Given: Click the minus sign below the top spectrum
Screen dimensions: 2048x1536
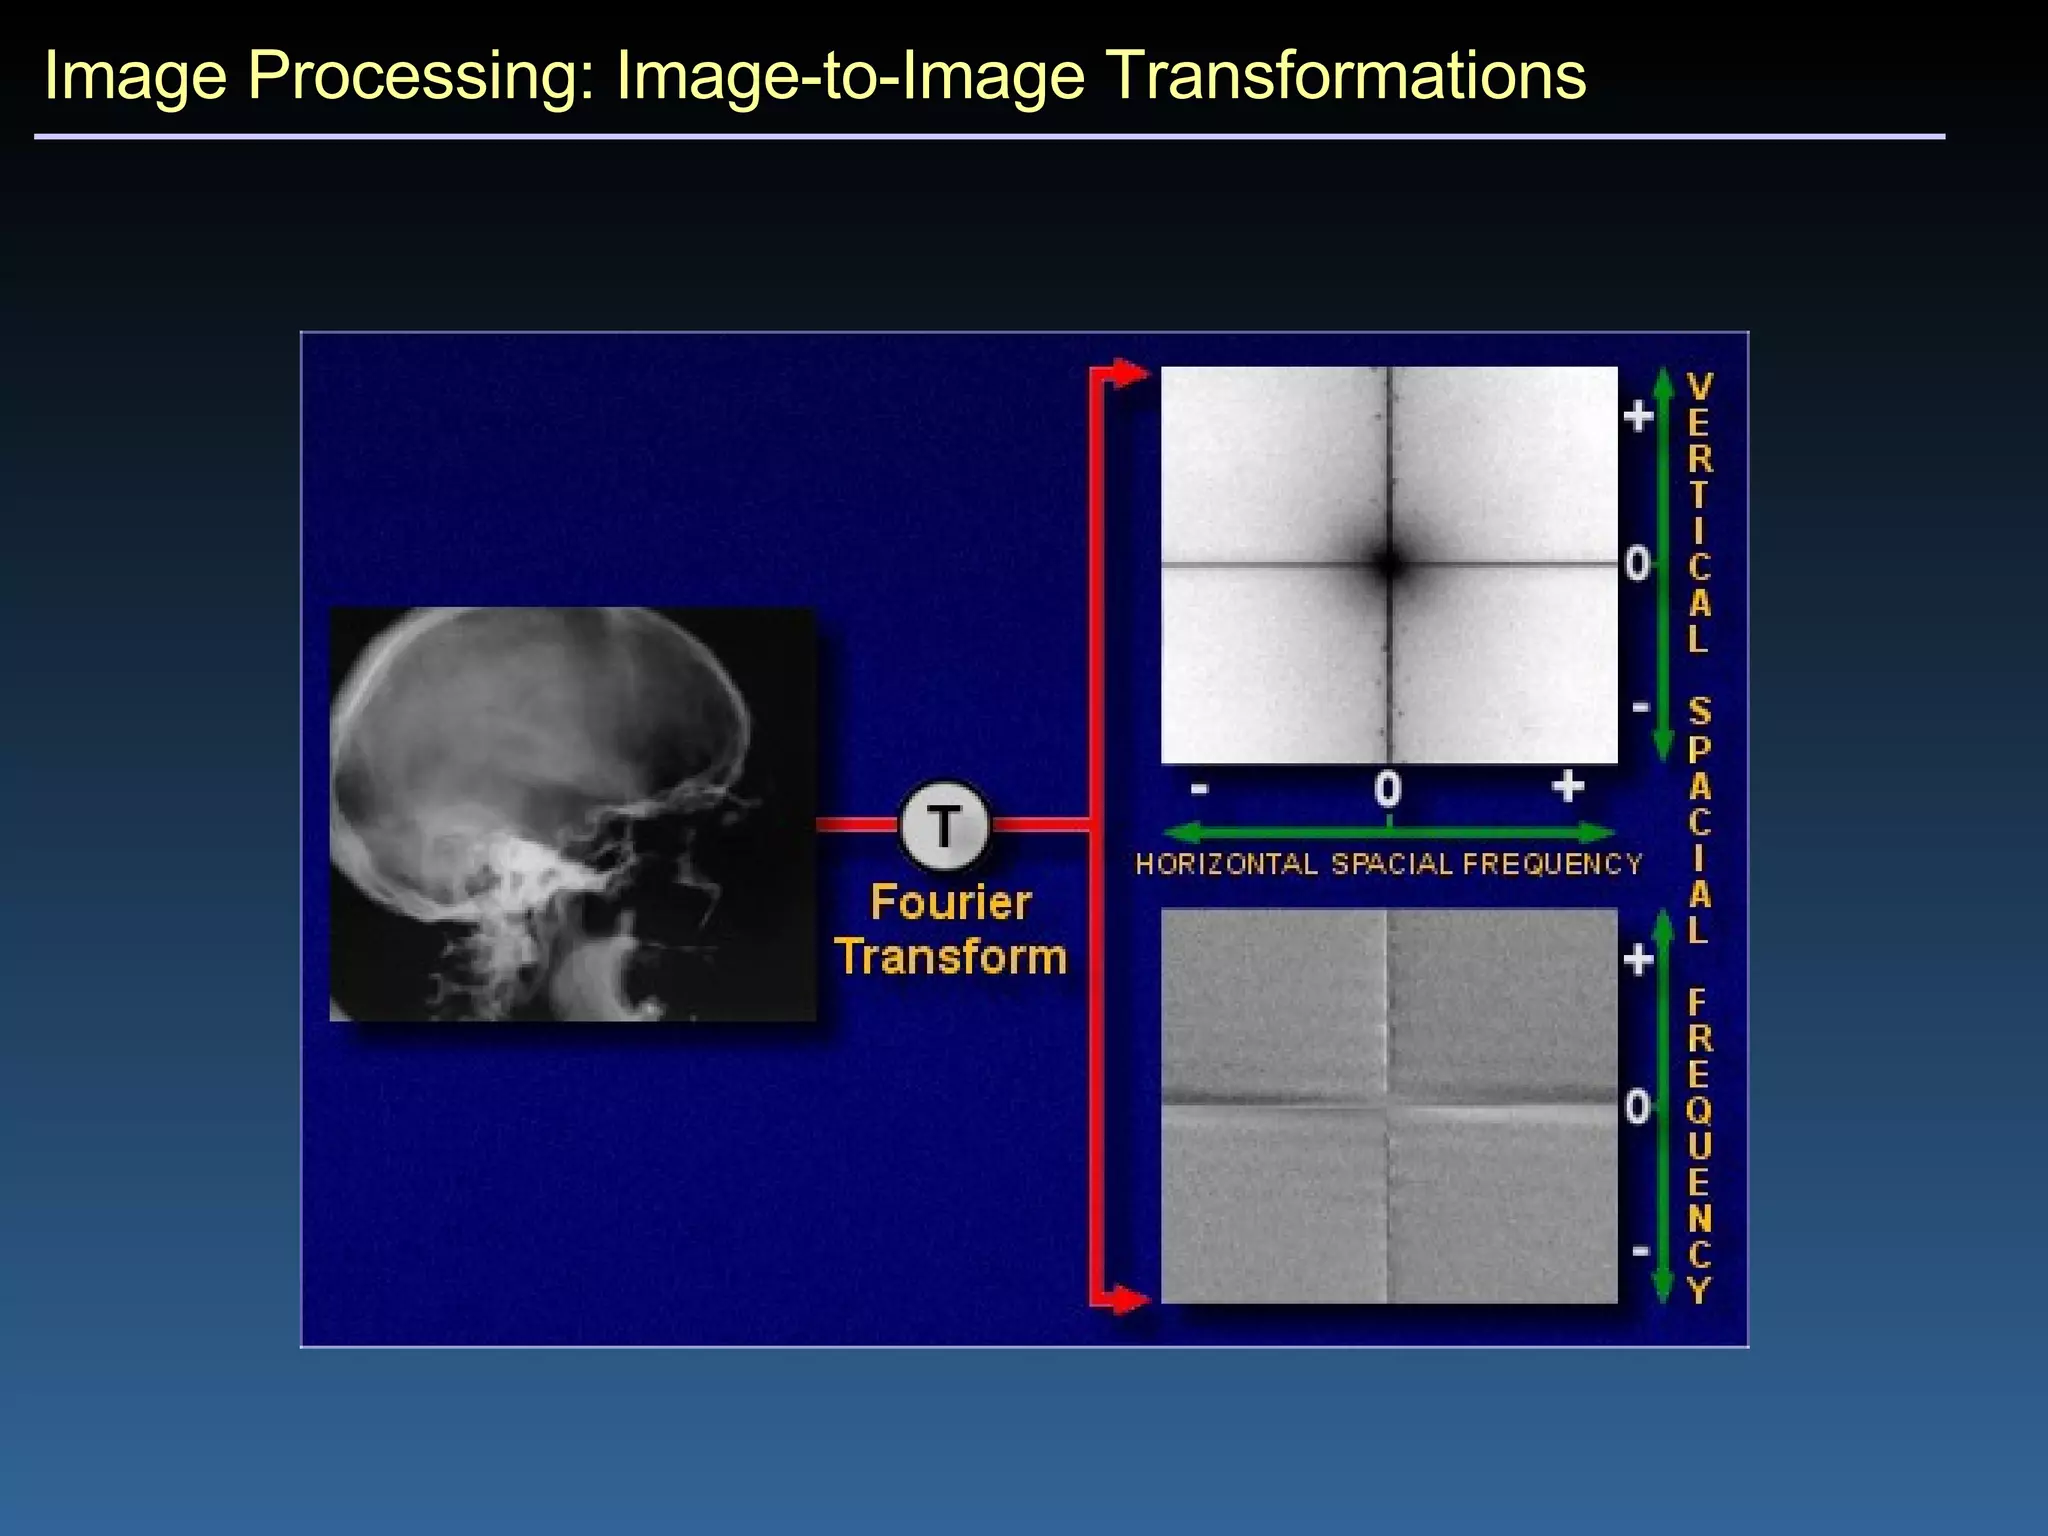Looking at the screenshot, I should point(1199,790).
